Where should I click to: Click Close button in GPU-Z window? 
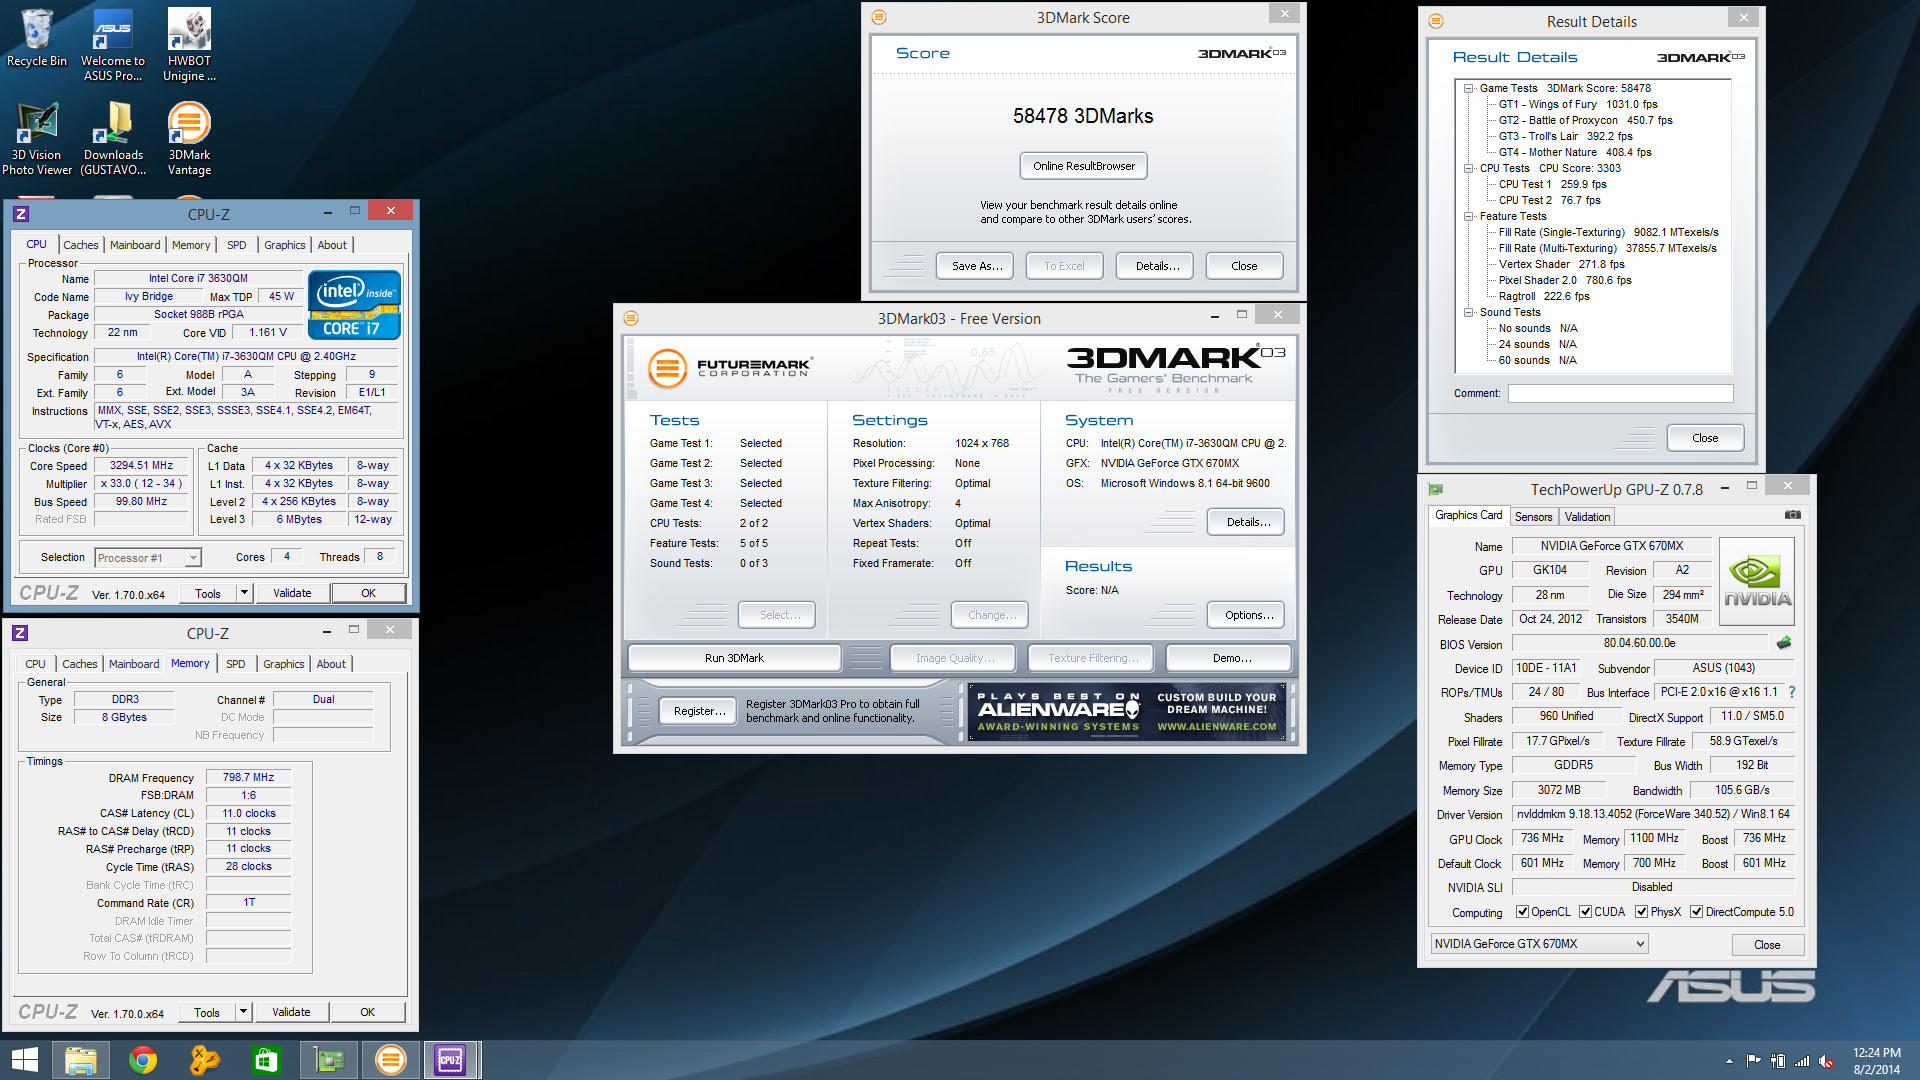tap(1766, 945)
